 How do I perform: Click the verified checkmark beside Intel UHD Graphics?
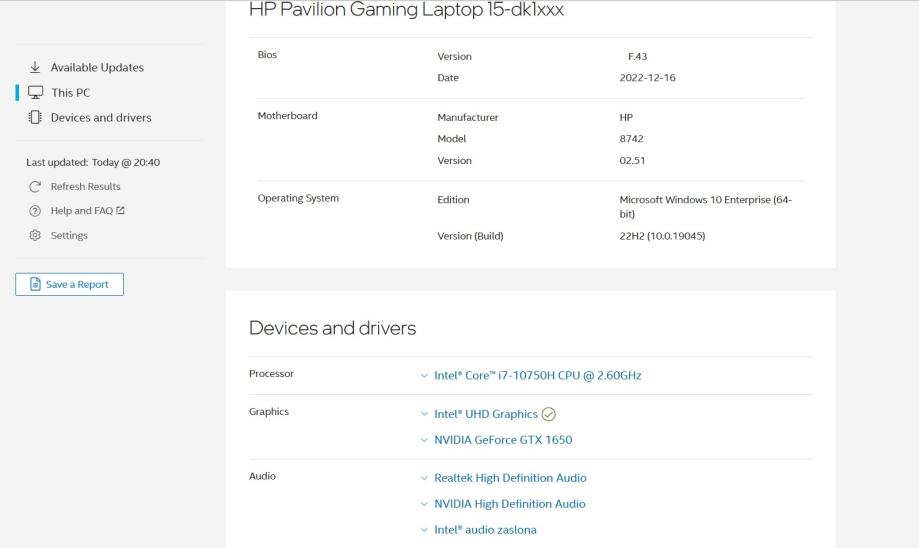click(x=547, y=414)
